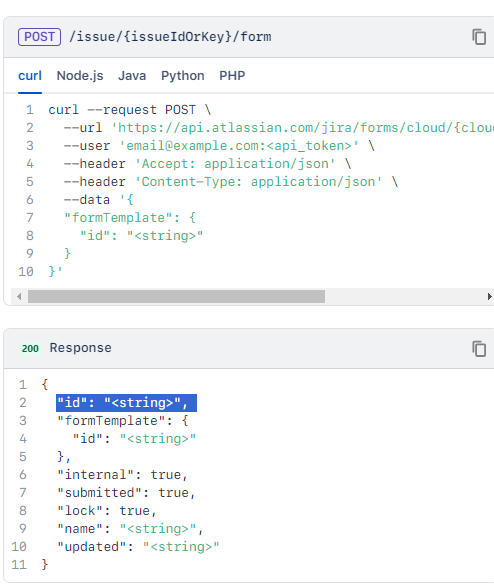Viewport: 494px width, 586px height.
Task: Click the 'Accept: application/json' header line
Action: click(207, 164)
